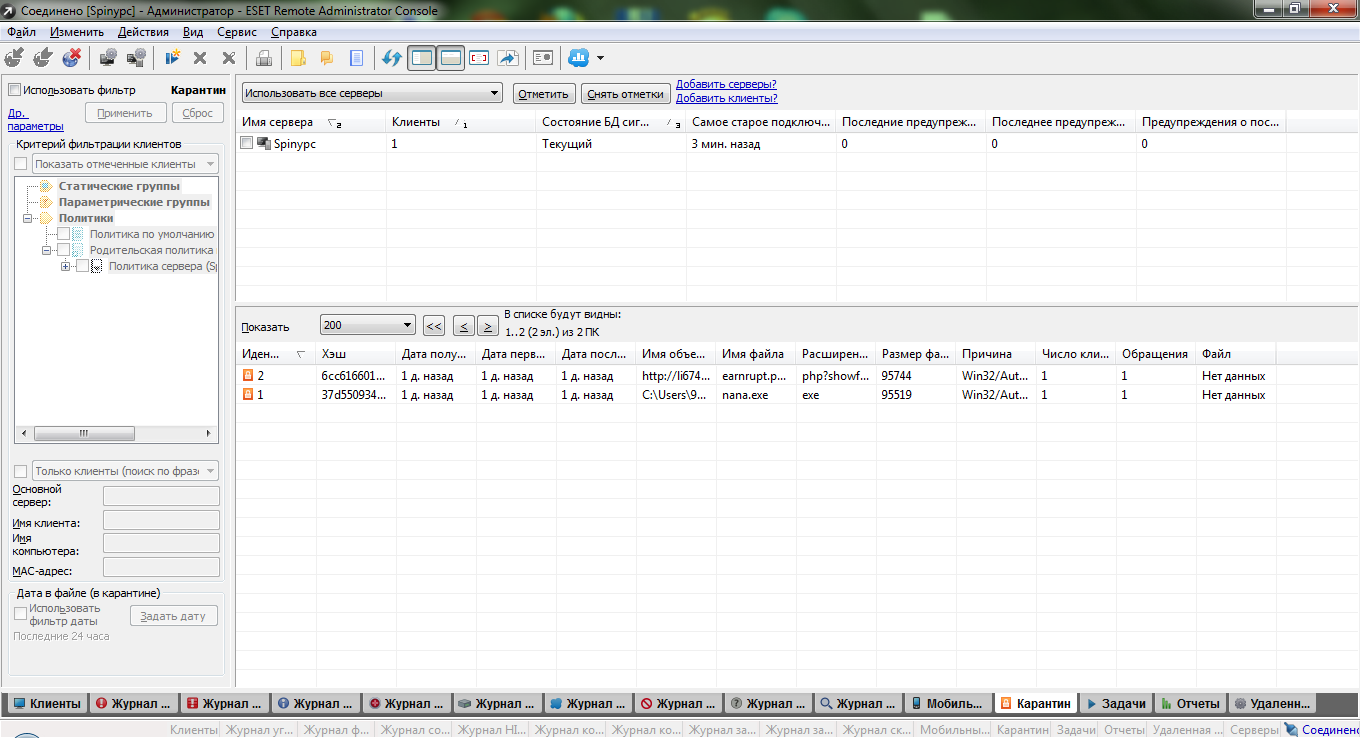Open the Только клиенты search dropdown
This screenshot has height=738, width=1360.
125,471
